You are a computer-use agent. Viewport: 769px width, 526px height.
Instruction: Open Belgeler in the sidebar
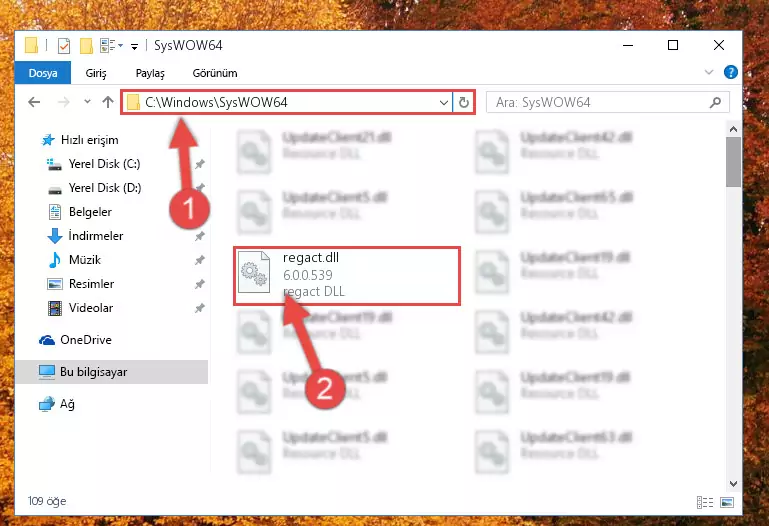tap(90, 212)
